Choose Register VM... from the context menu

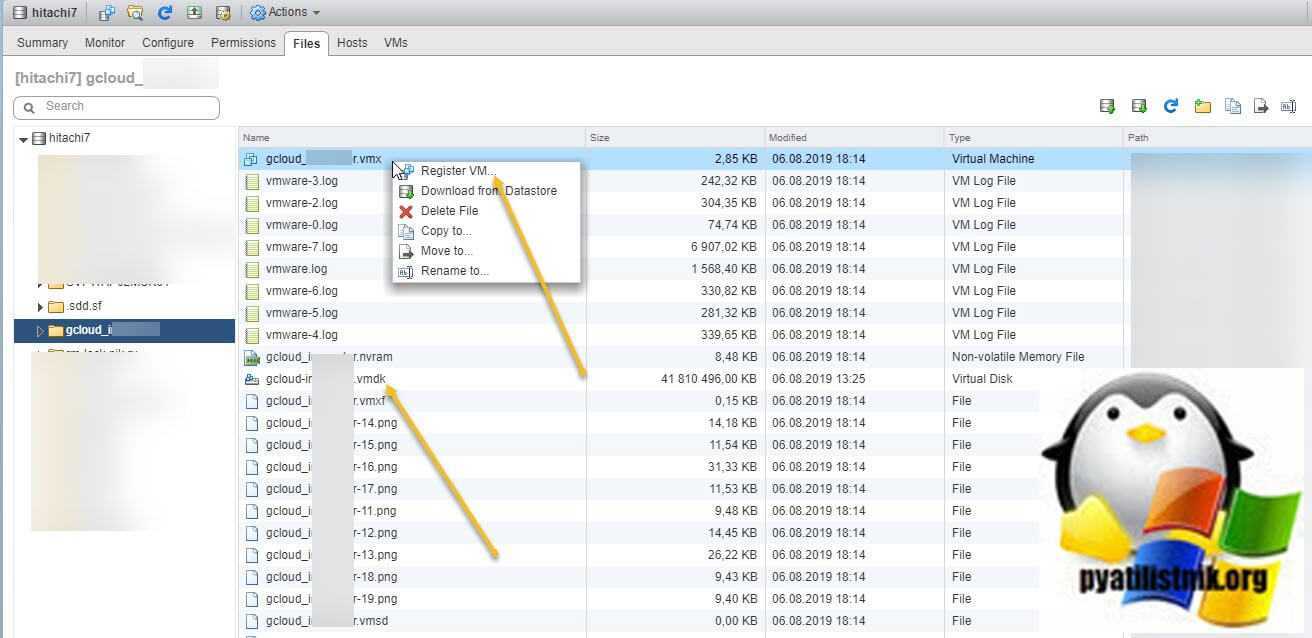point(457,171)
